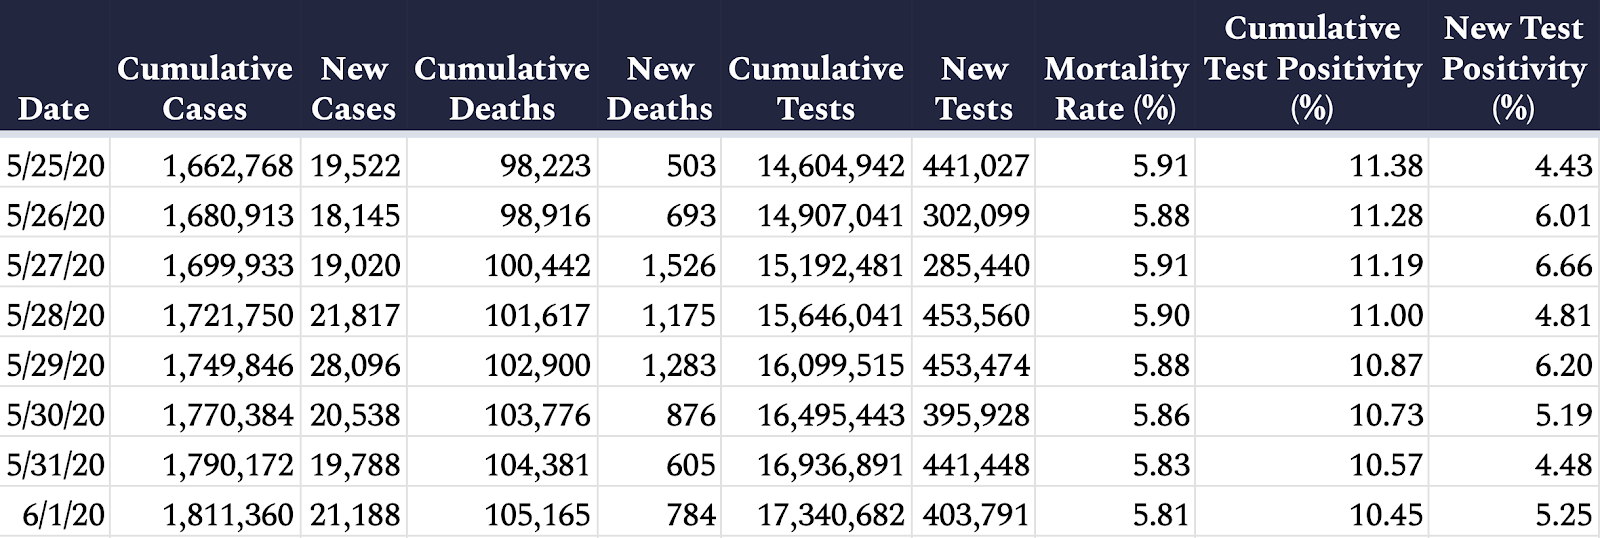The height and width of the screenshot is (538, 1600).
Task: Click the New Test Positivity (%) header
Action: 1514,68
